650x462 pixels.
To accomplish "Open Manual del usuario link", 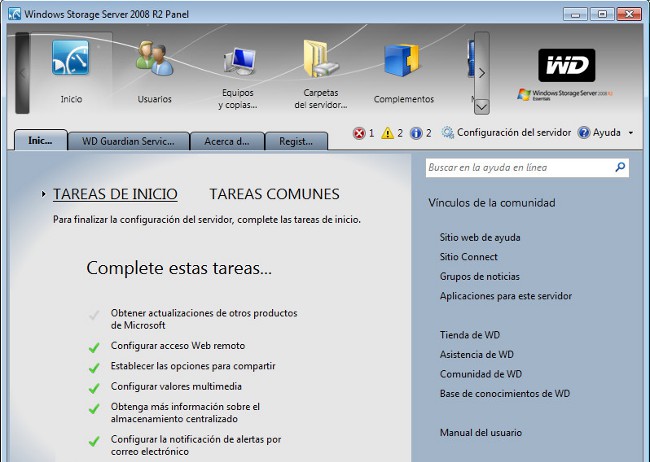I will pos(481,432).
